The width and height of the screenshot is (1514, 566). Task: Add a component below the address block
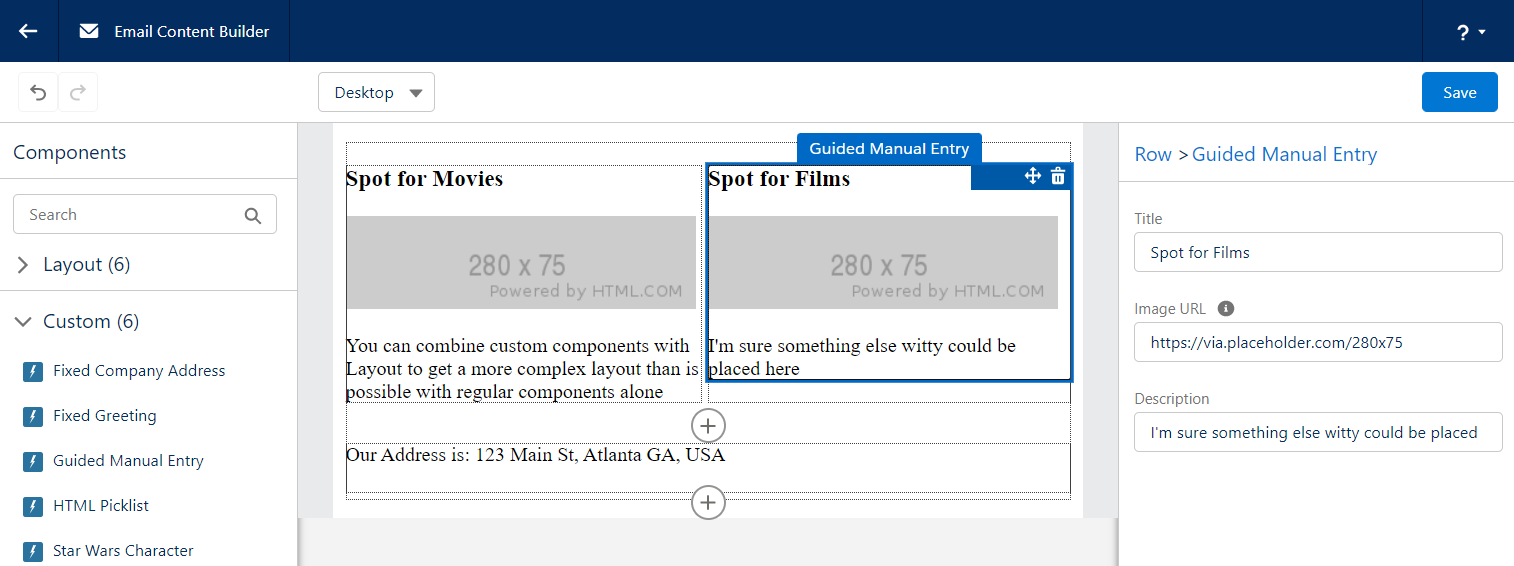click(x=708, y=502)
